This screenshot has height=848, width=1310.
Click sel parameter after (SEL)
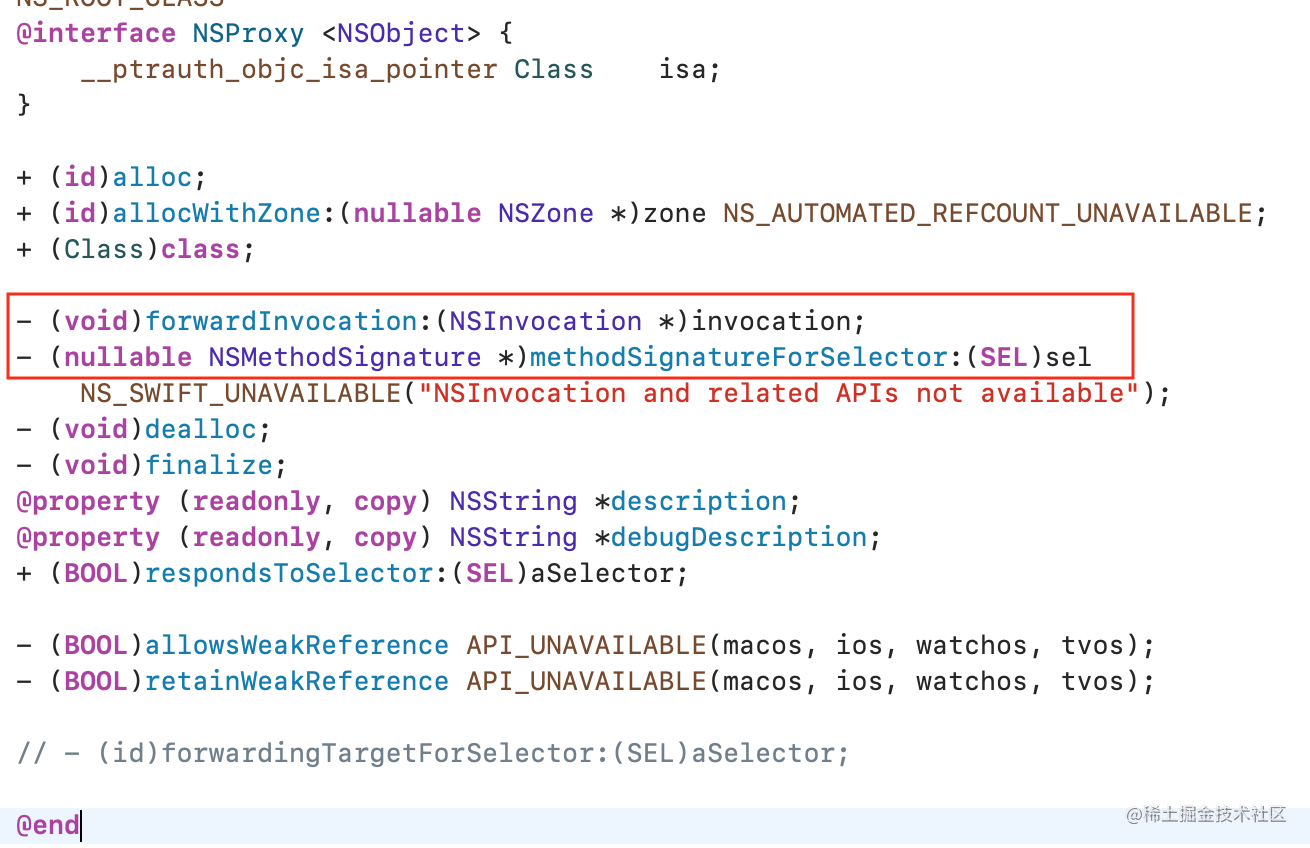click(1068, 357)
